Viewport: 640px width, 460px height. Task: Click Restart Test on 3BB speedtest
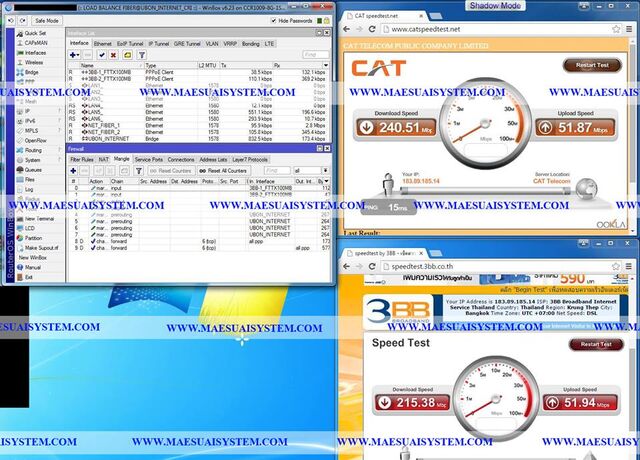tap(596, 344)
